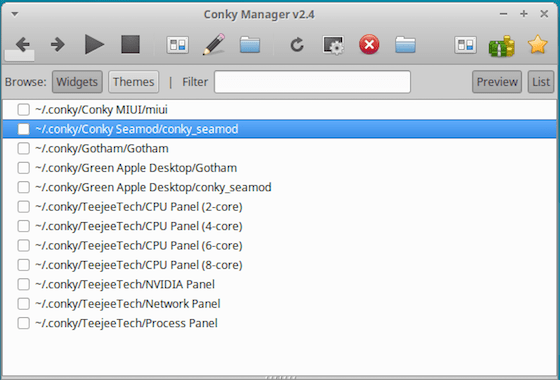Toggle the CPU Panel (8-core) checkbox

pyautogui.click(x=24, y=265)
